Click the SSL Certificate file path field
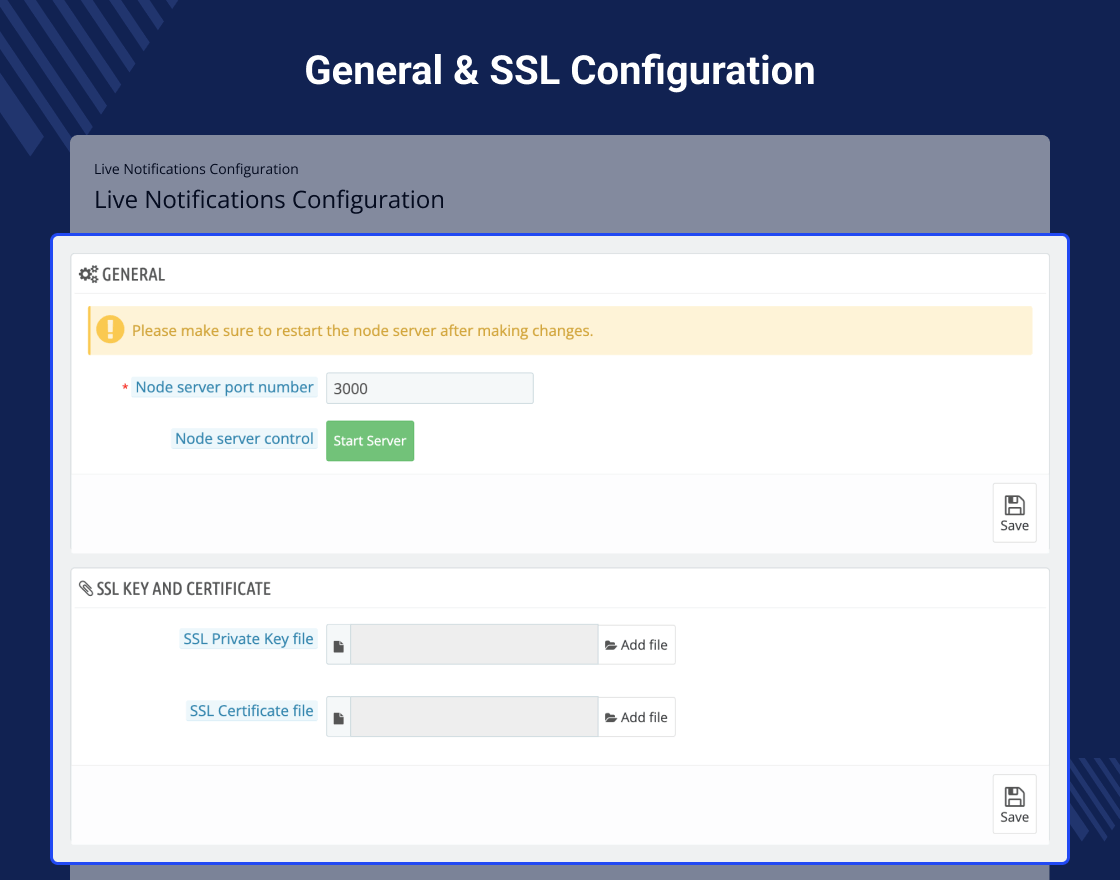Image resolution: width=1120 pixels, height=880 pixels. click(474, 717)
